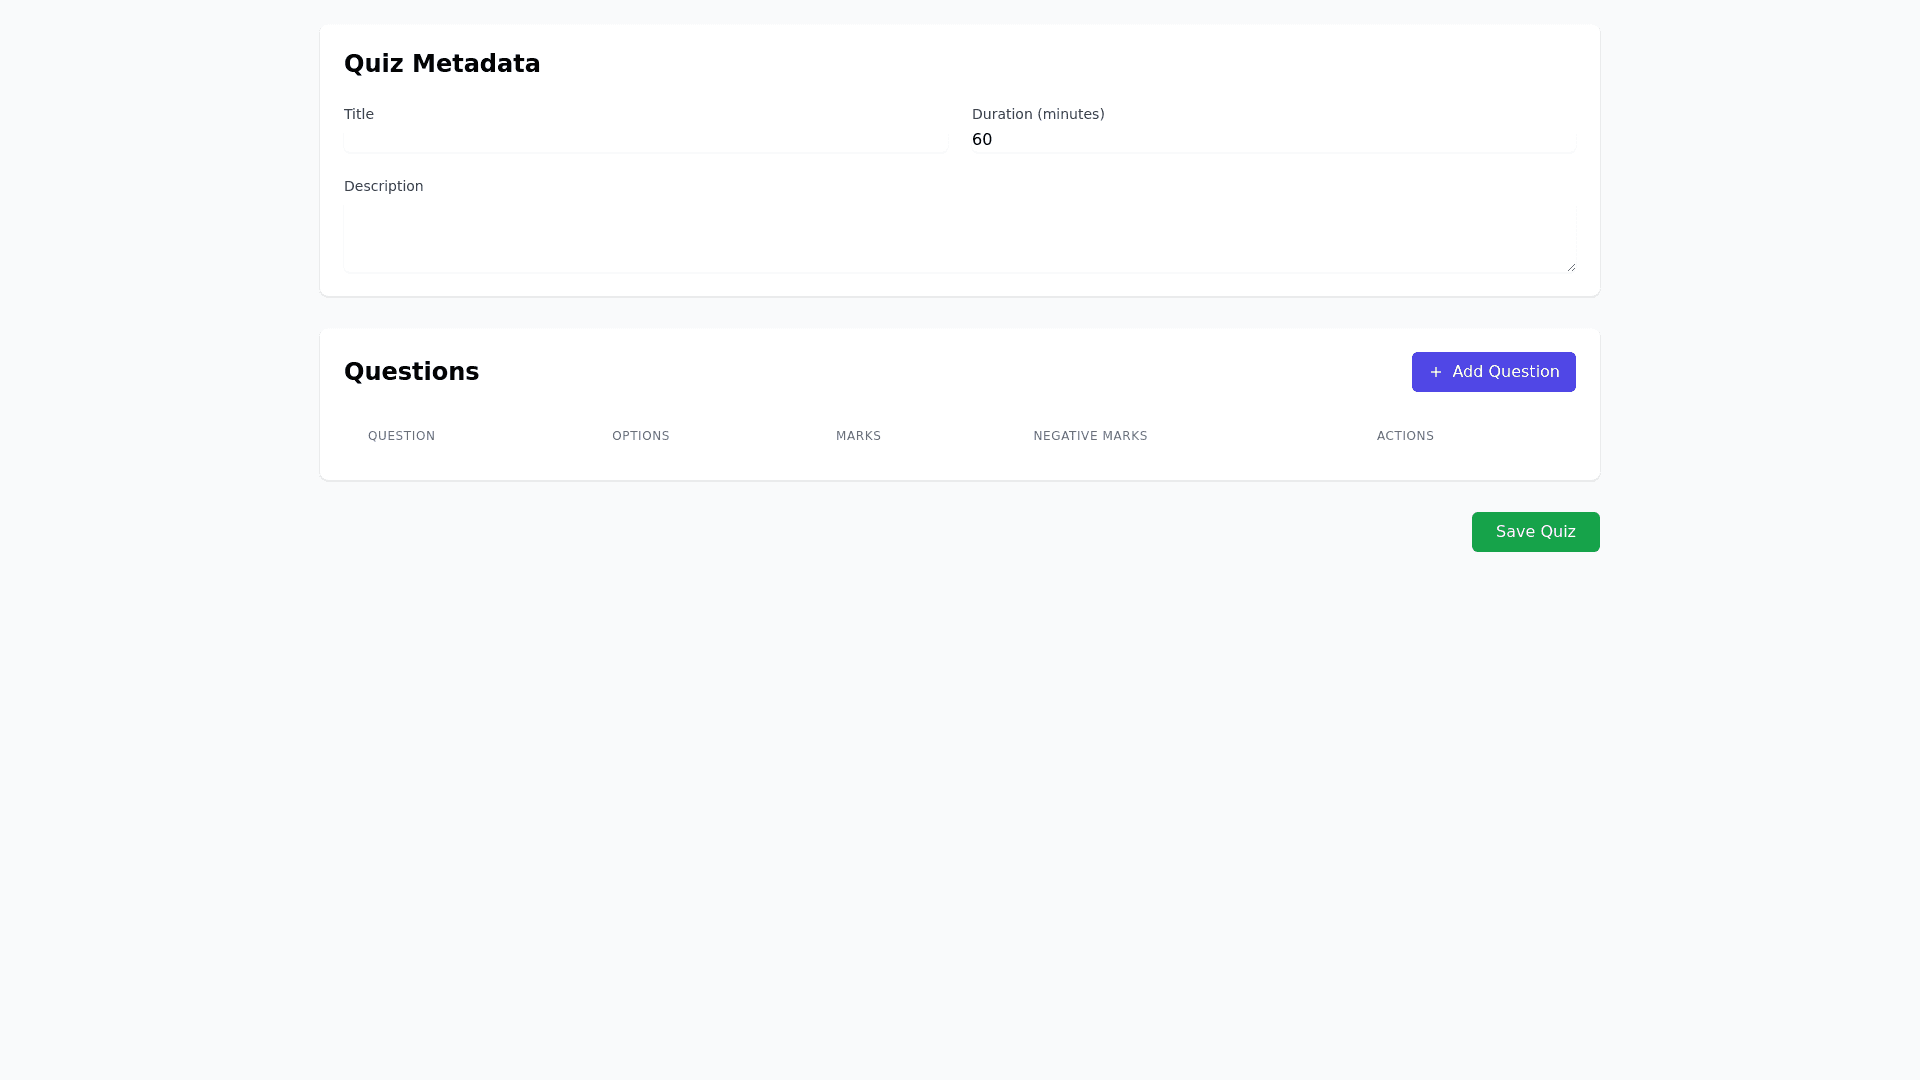Click the far right end of Duration field
The width and height of the screenshot is (1920, 1080).
(1564, 140)
